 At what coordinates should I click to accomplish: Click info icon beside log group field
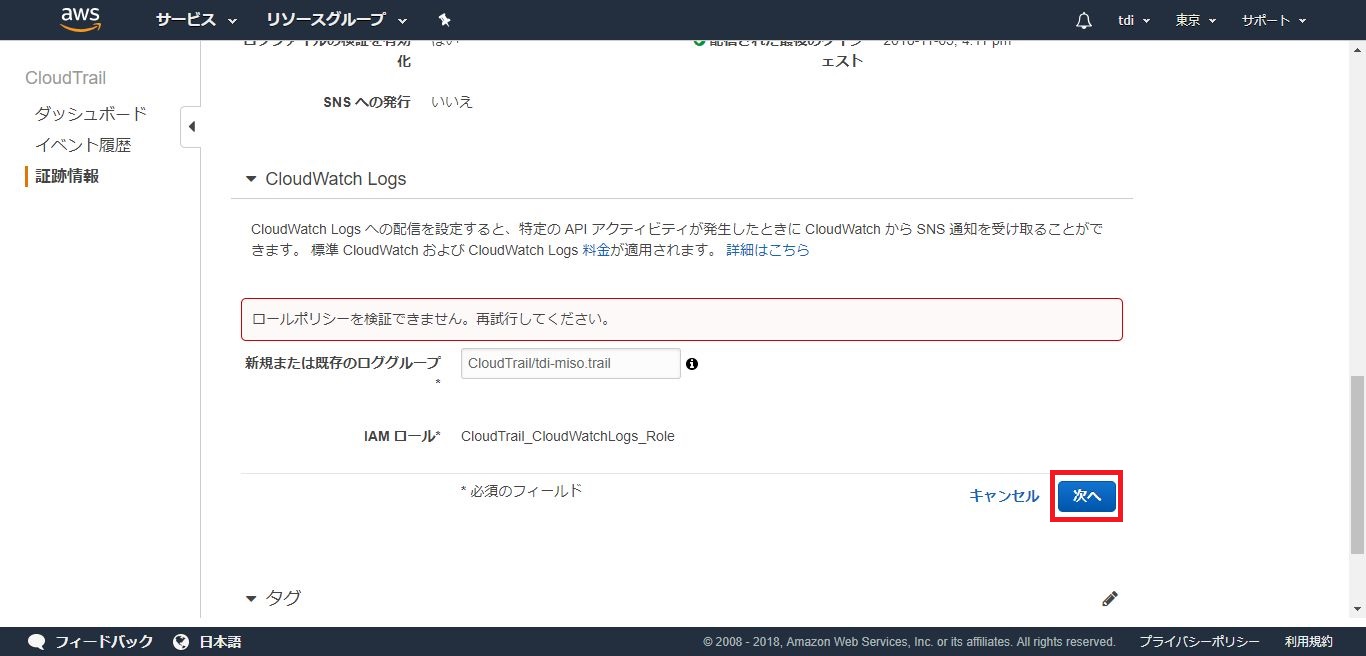[692, 364]
